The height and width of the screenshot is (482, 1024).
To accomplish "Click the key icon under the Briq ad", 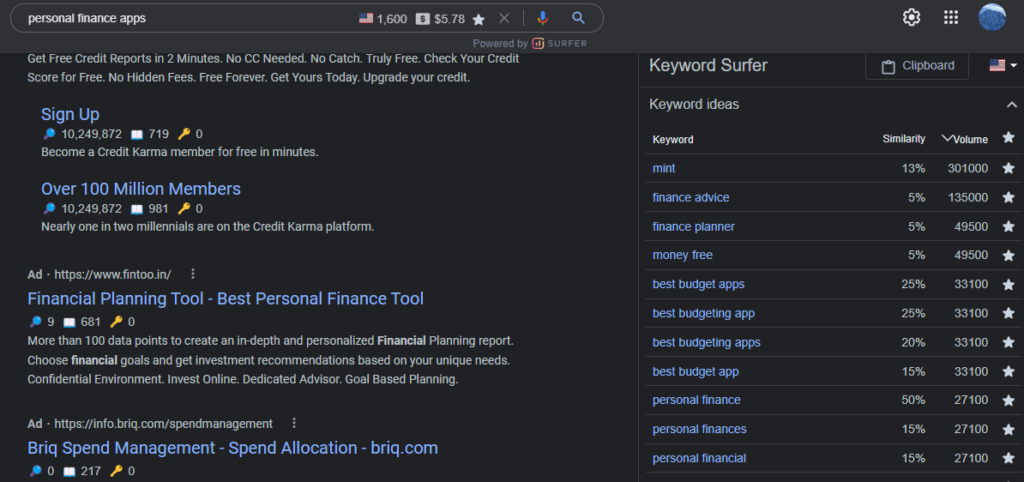I will point(116,471).
